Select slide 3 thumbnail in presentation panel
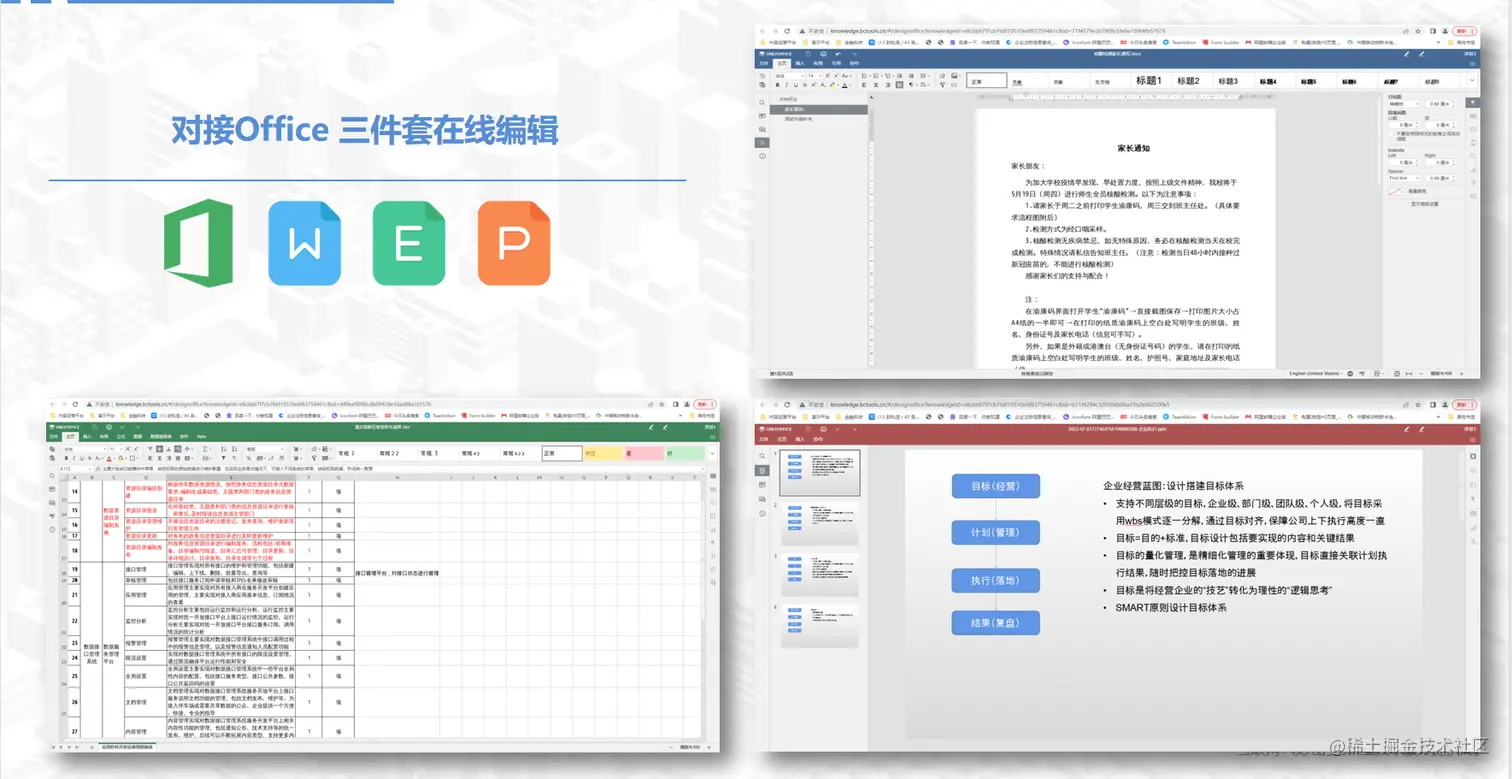 pyautogui.click(x=820, y=575)
